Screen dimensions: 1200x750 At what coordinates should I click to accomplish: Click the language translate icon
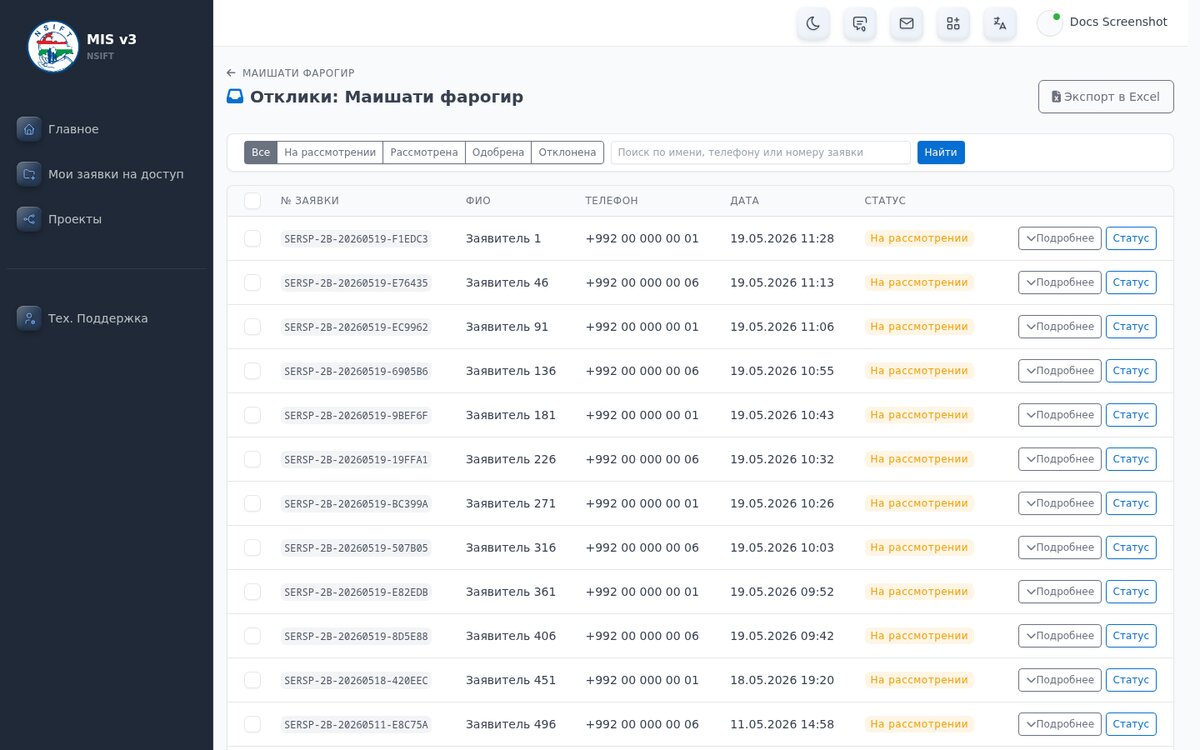coord(1000,23)
